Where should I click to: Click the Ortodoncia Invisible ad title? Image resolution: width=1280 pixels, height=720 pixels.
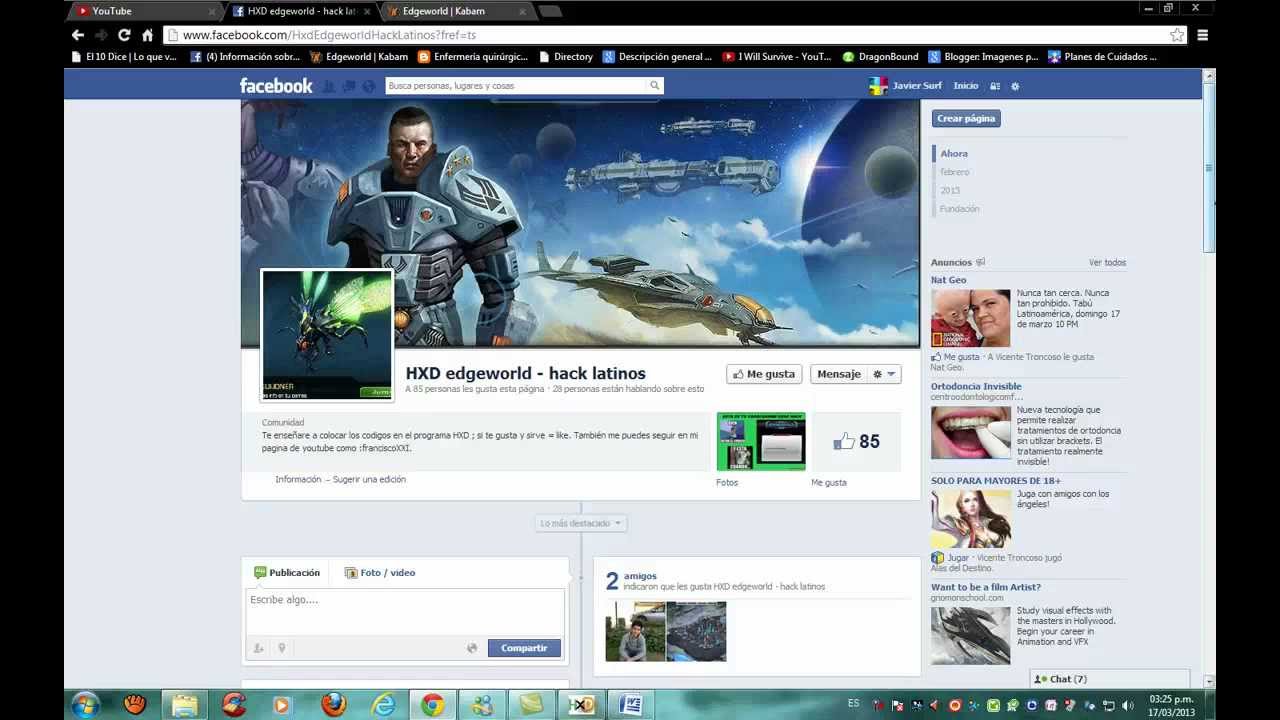[x=976, y=386]
